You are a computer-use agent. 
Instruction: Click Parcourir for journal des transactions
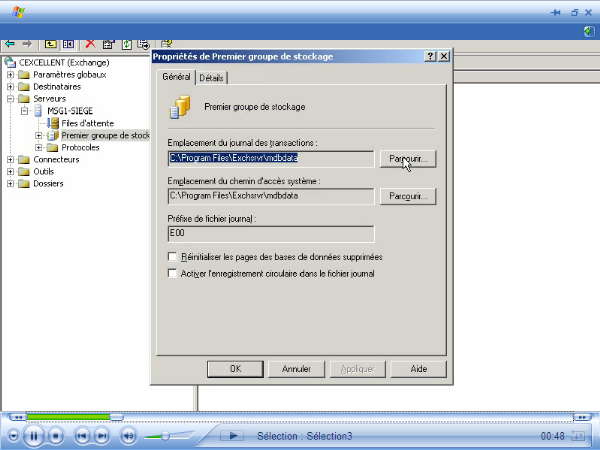[x=408, y=159]
